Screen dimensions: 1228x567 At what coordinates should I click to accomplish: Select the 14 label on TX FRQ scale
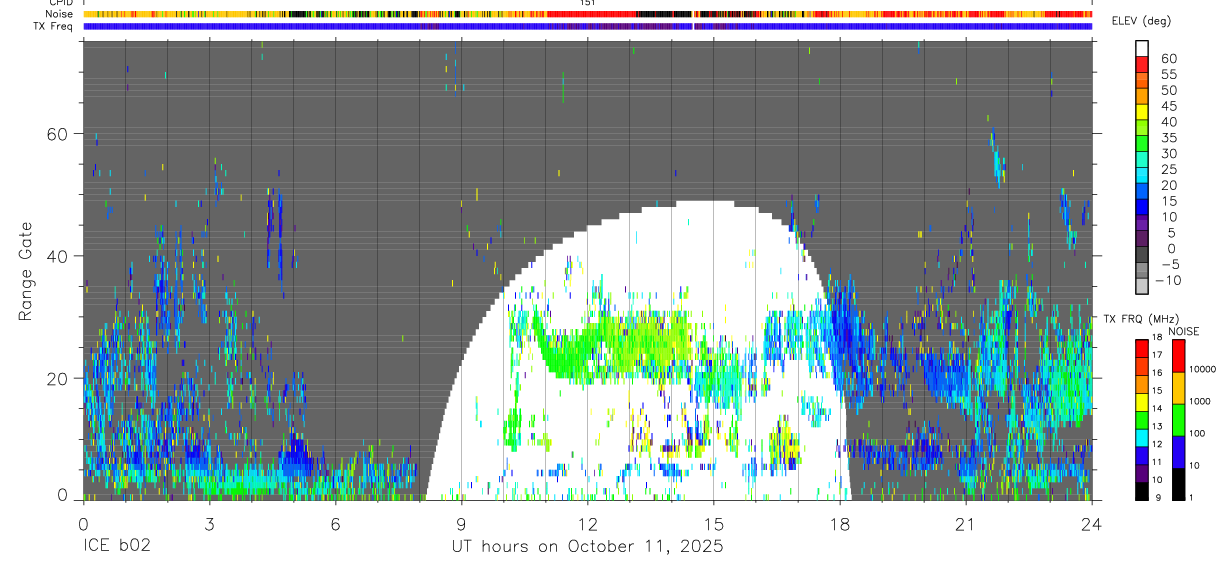[x=1159, y=409]
